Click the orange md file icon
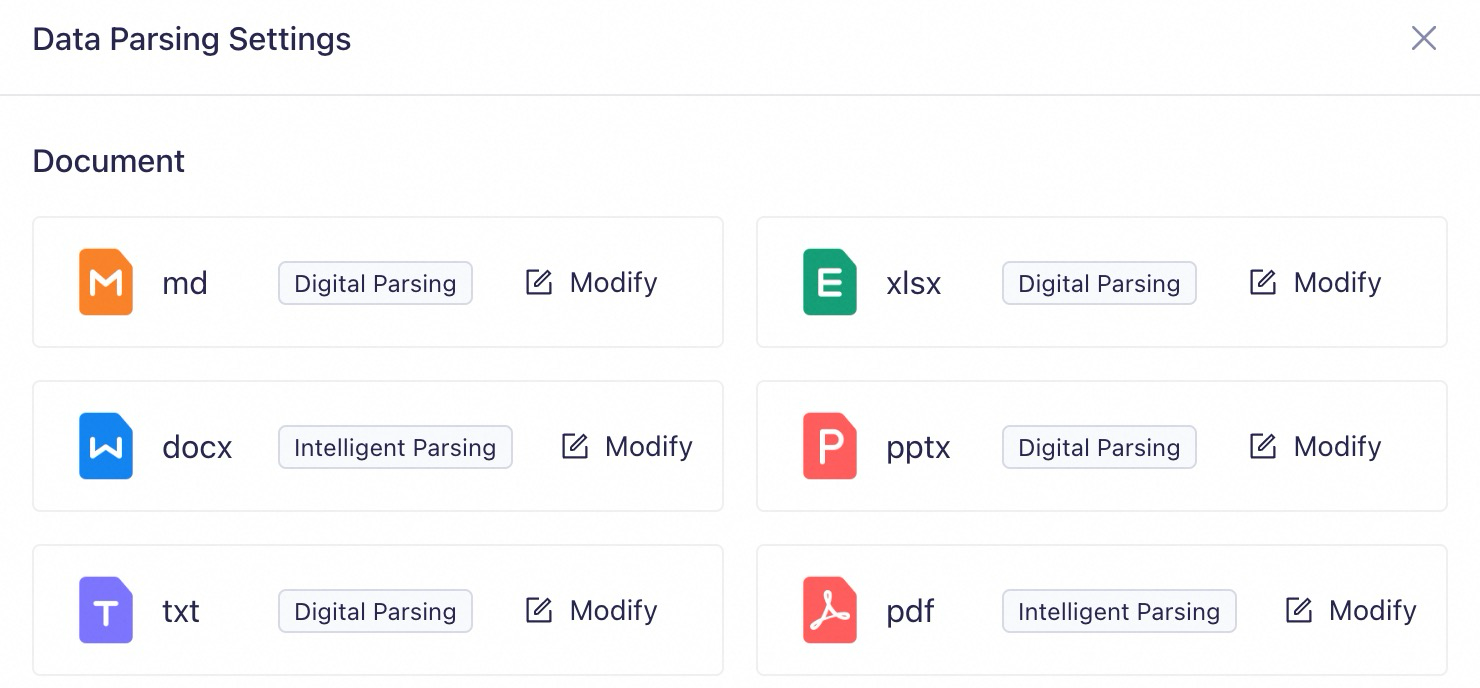The width and height of the screenshot is (1480, 688). (x=106, y=282)
